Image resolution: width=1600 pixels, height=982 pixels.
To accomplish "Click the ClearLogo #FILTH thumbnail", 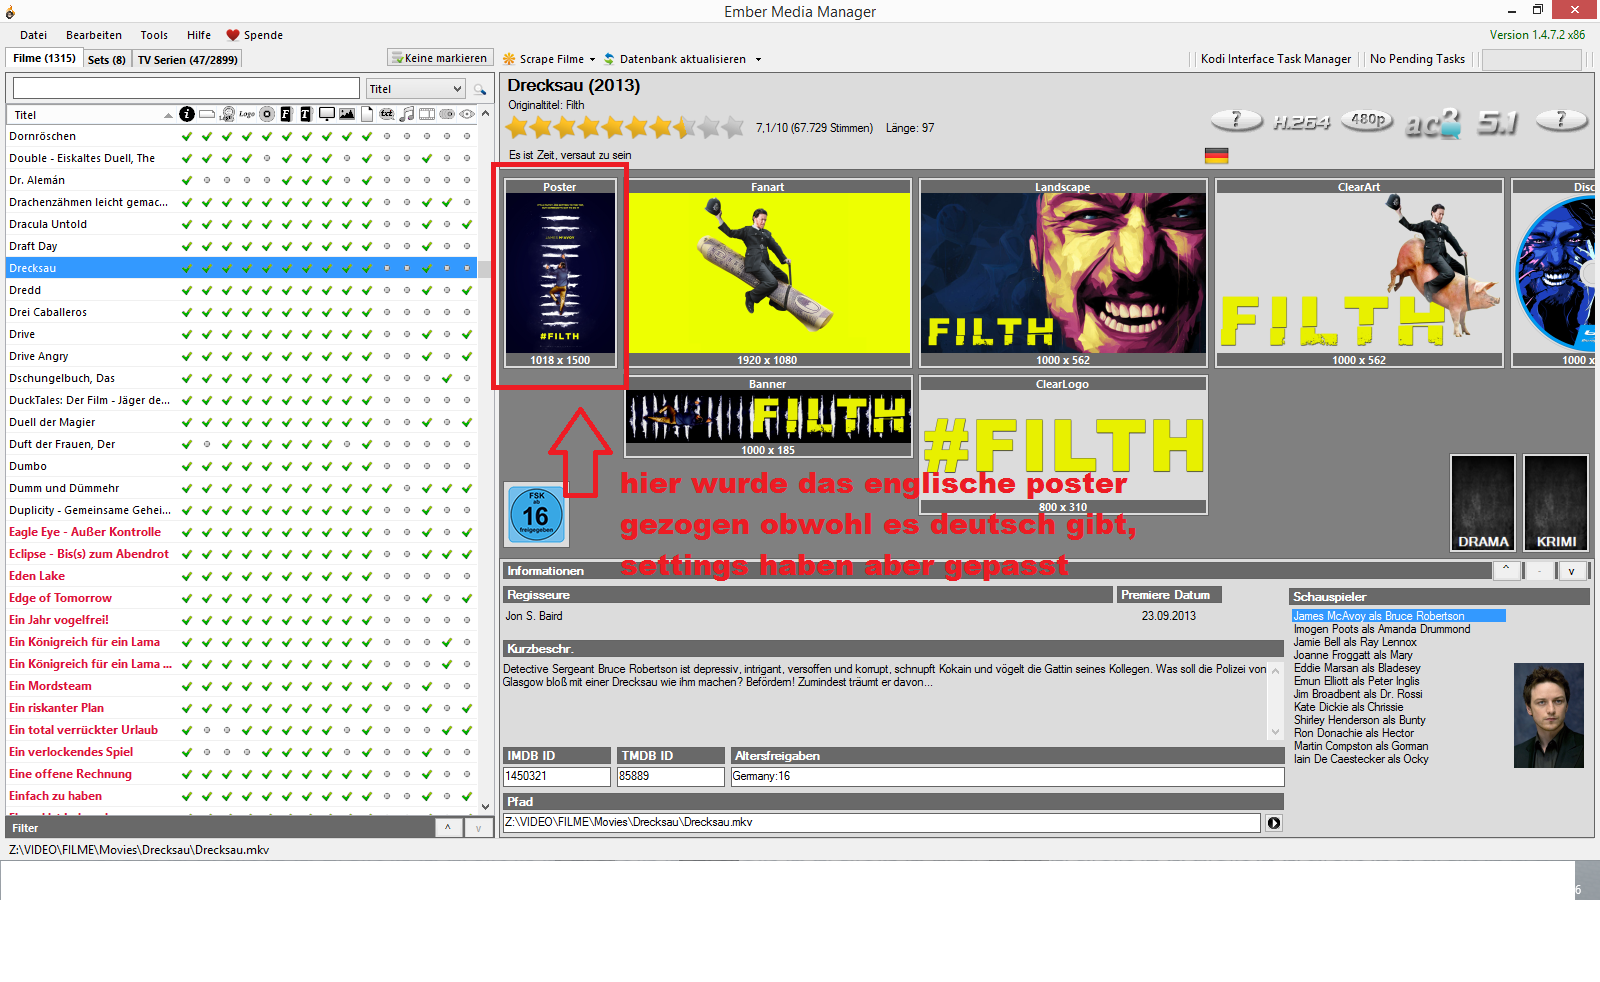I will (x=1063, y=445).
